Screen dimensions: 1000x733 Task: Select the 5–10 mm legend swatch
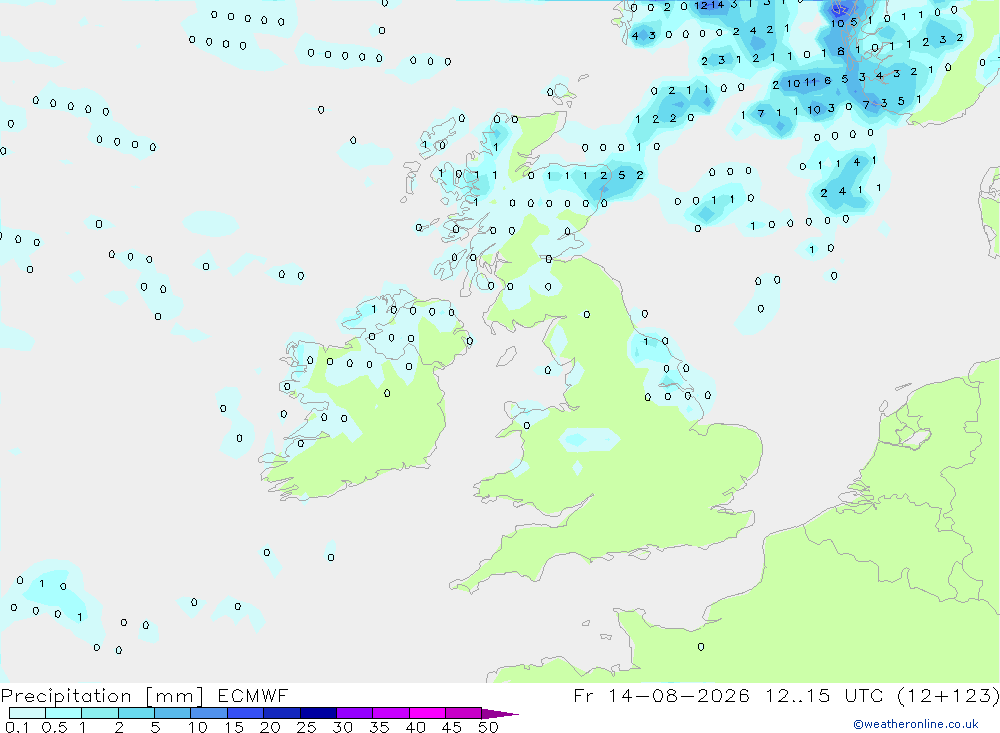(173, 713)
